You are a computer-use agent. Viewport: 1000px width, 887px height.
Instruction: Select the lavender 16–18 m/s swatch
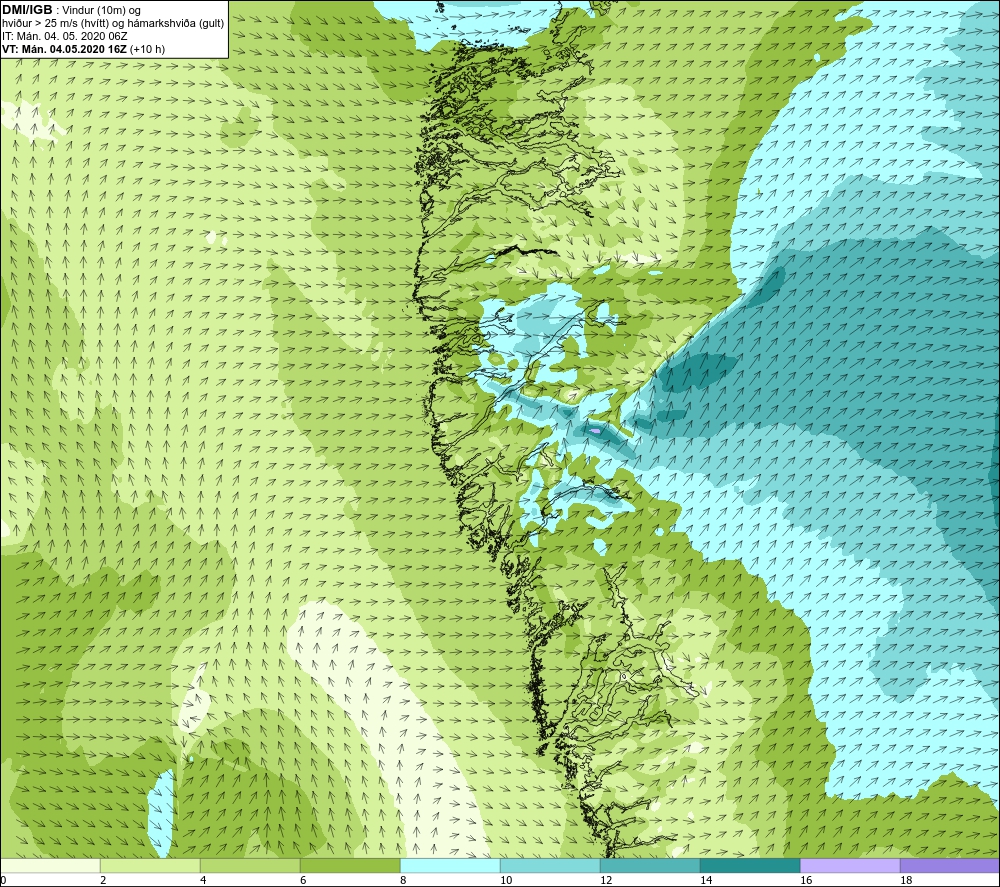(850, 865)
